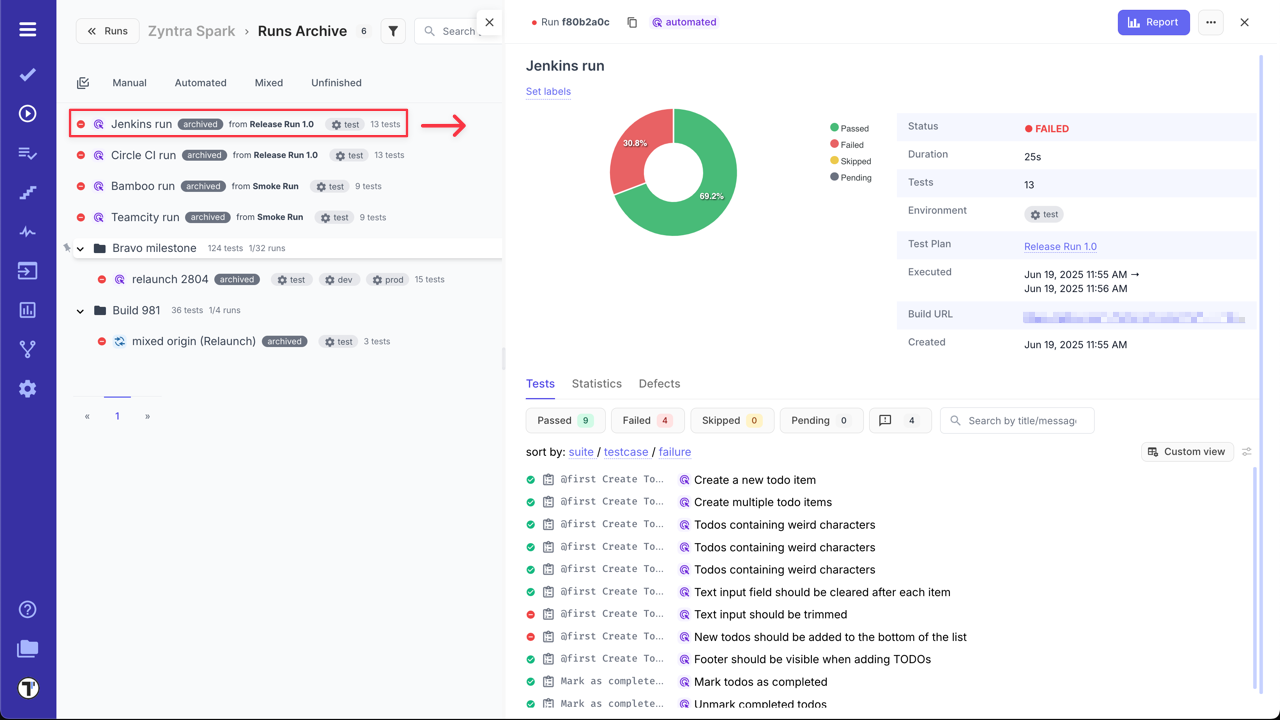The height and width of the screenshot is (720, 1280).
Task: Toggle the Passed tests filter
Action: point(565,420)
